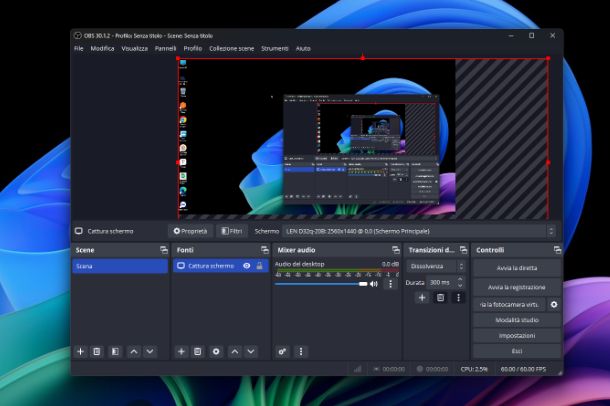This screenshot has width=610, height=406.
Task: Open the File menu
Action: coord(79,49)
